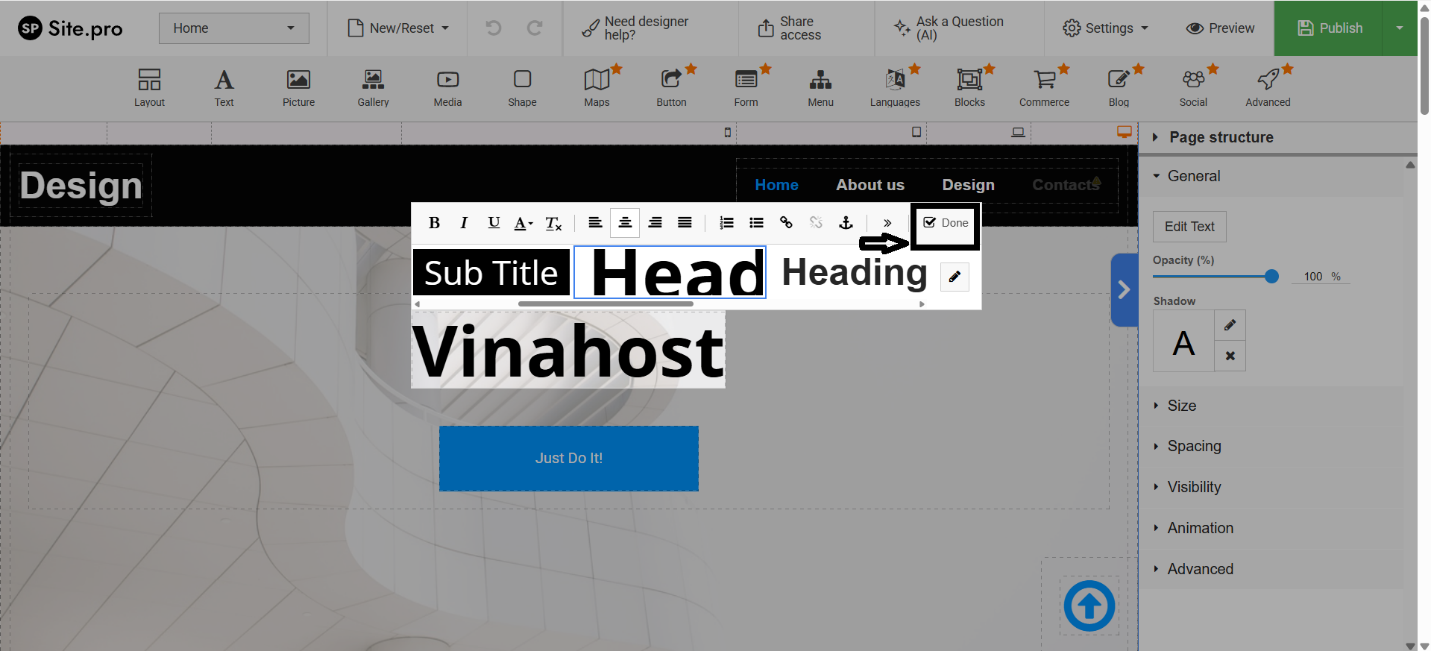Expand the Animation section
This screenshot has width=1431, height=651.
(x=1200, y=528)
